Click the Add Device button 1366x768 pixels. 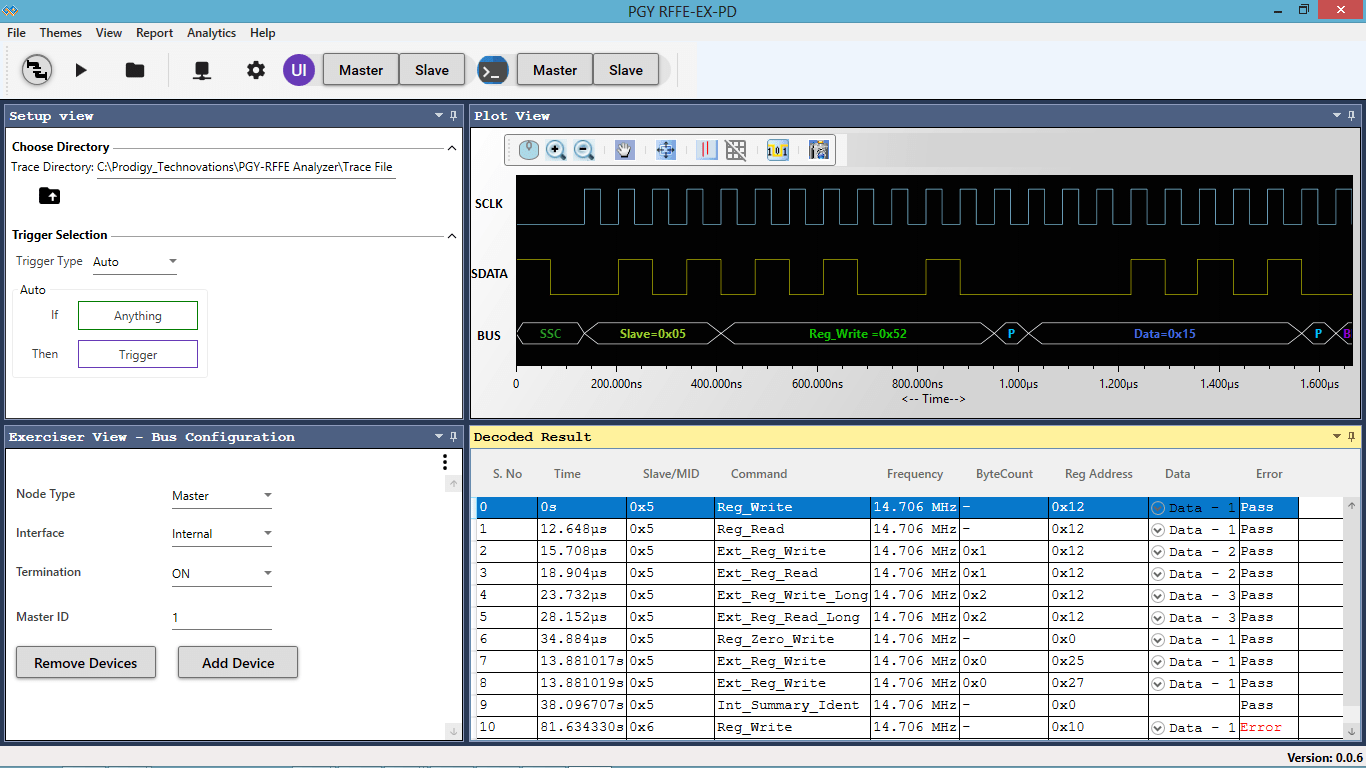[237, 662]
